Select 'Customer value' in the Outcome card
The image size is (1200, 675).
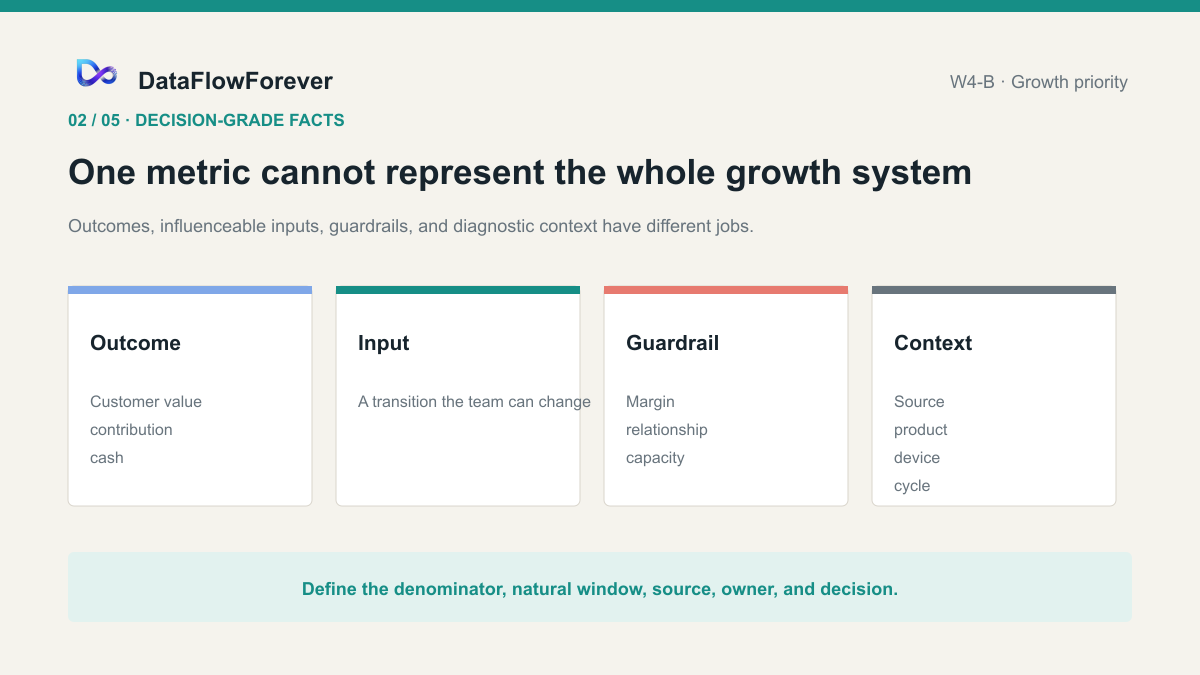(146, 402)
